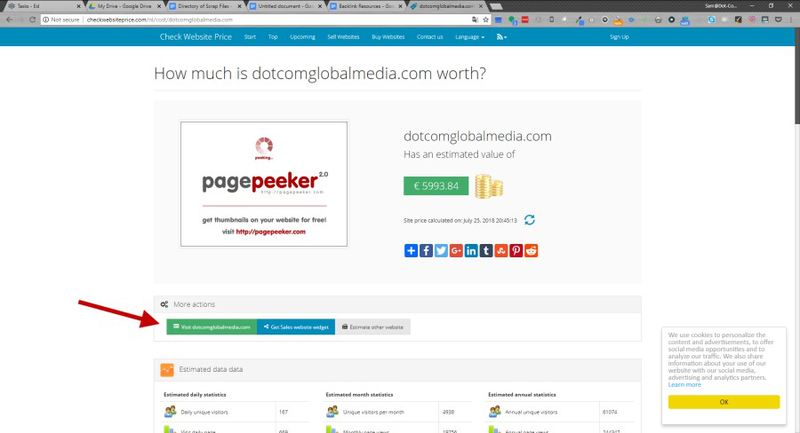Go to the Sell Websites page

(x=345, y=37)
